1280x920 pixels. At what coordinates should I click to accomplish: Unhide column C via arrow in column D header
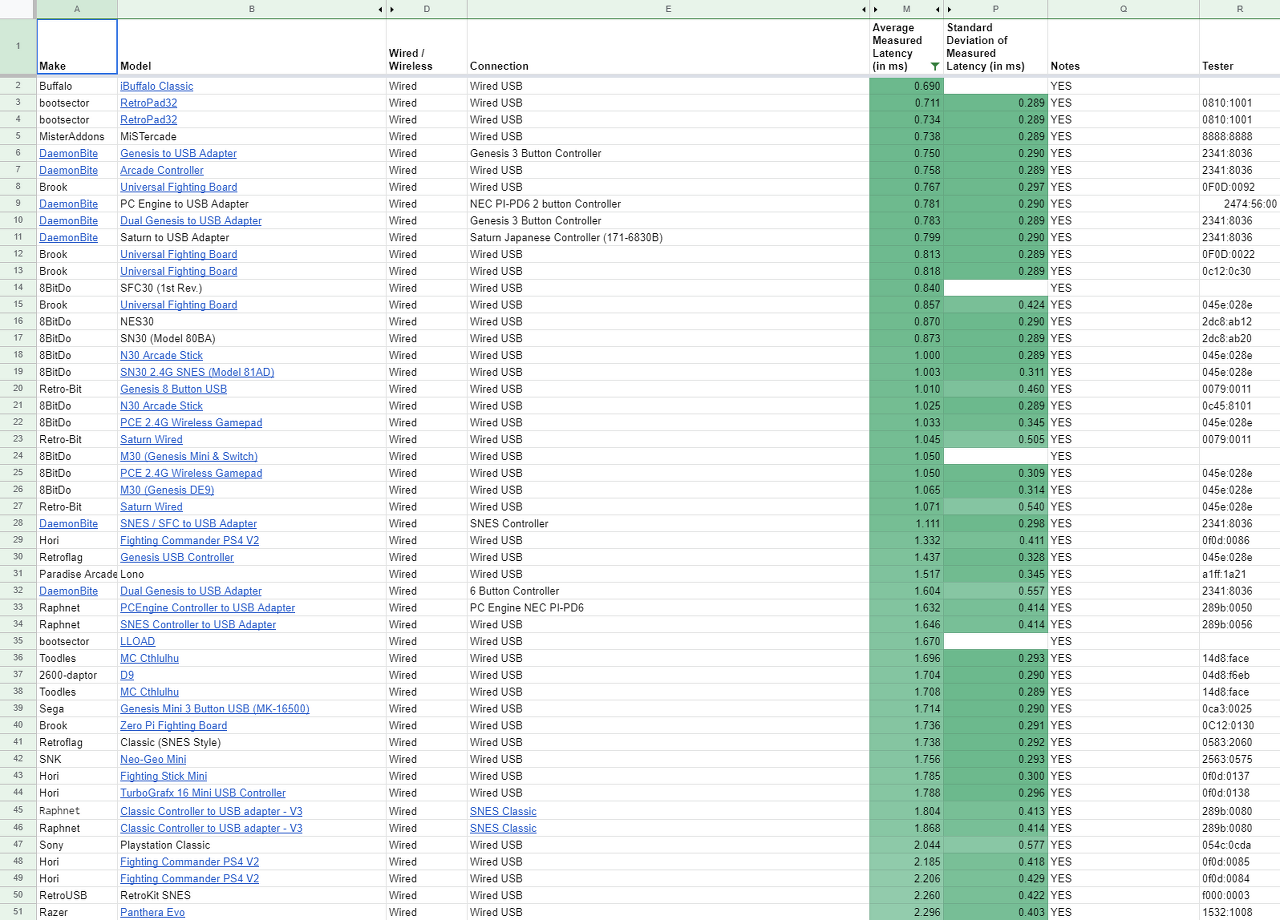(392, 9)
